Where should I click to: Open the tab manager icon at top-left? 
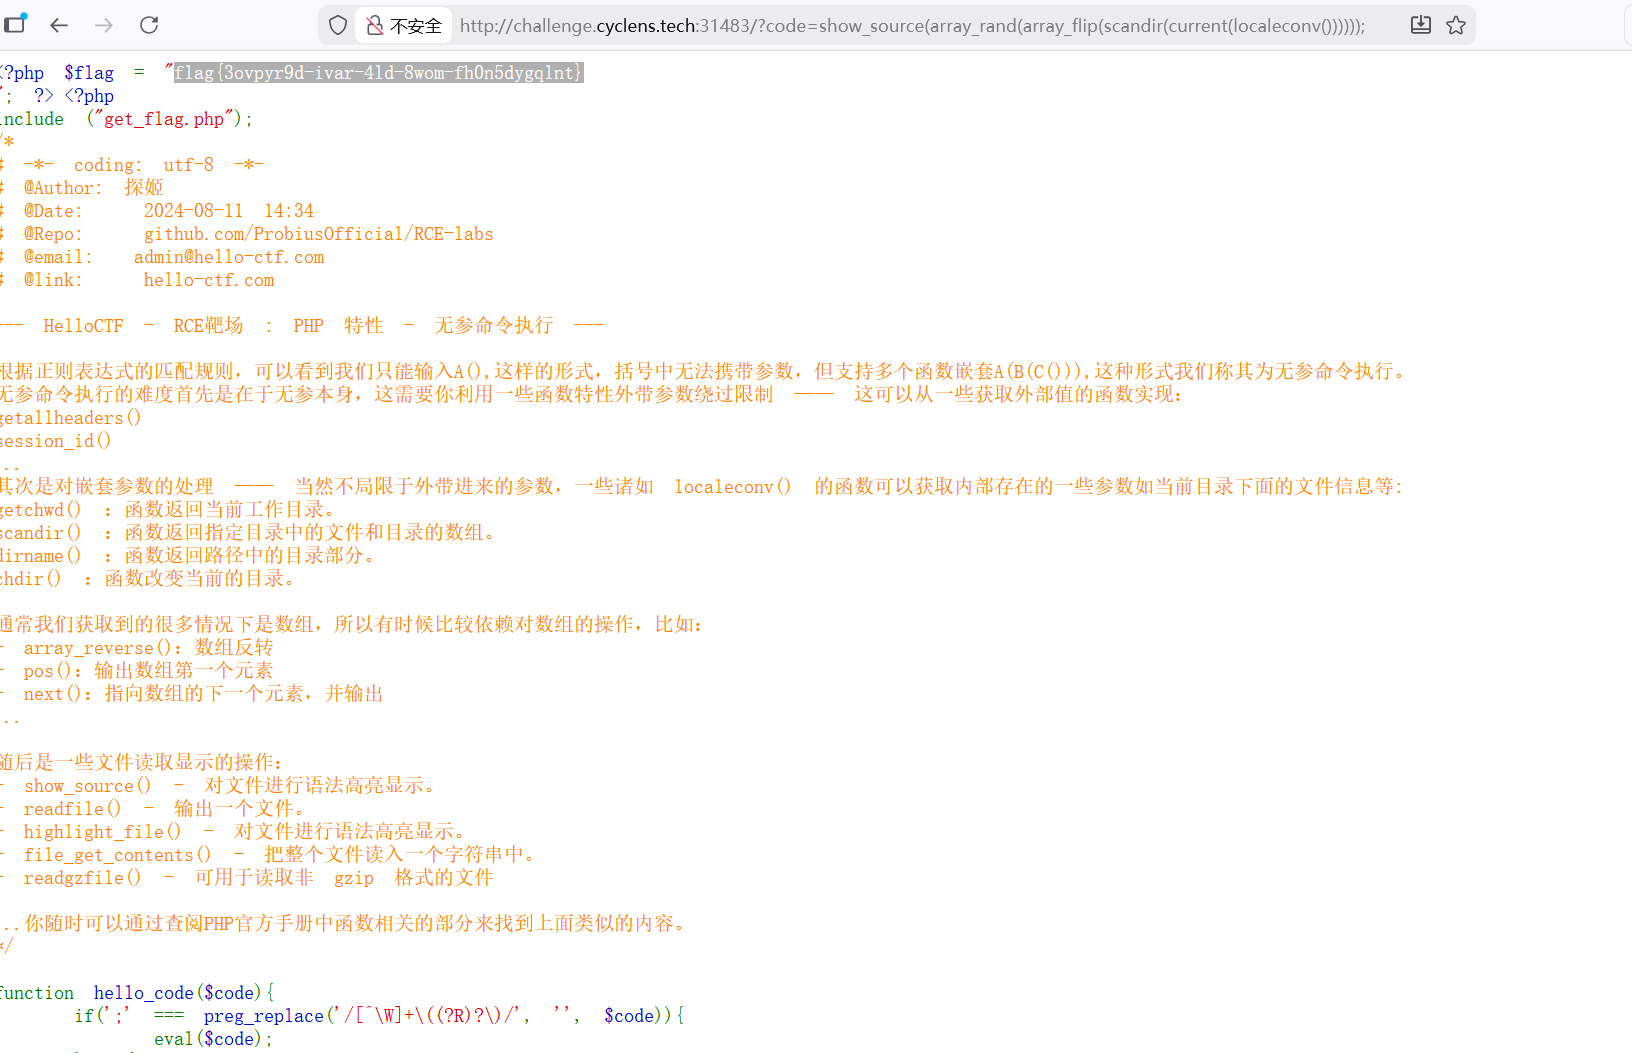point(15,24)
